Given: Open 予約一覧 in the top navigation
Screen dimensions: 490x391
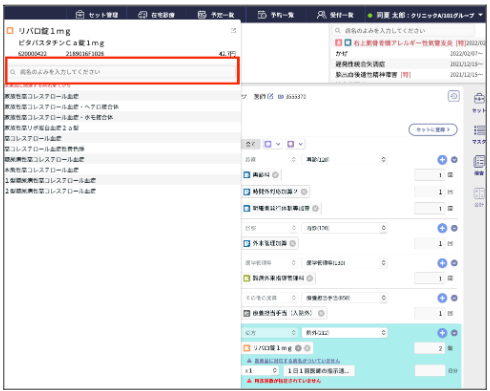Looking at the screenshot, I should pos(275,15).
